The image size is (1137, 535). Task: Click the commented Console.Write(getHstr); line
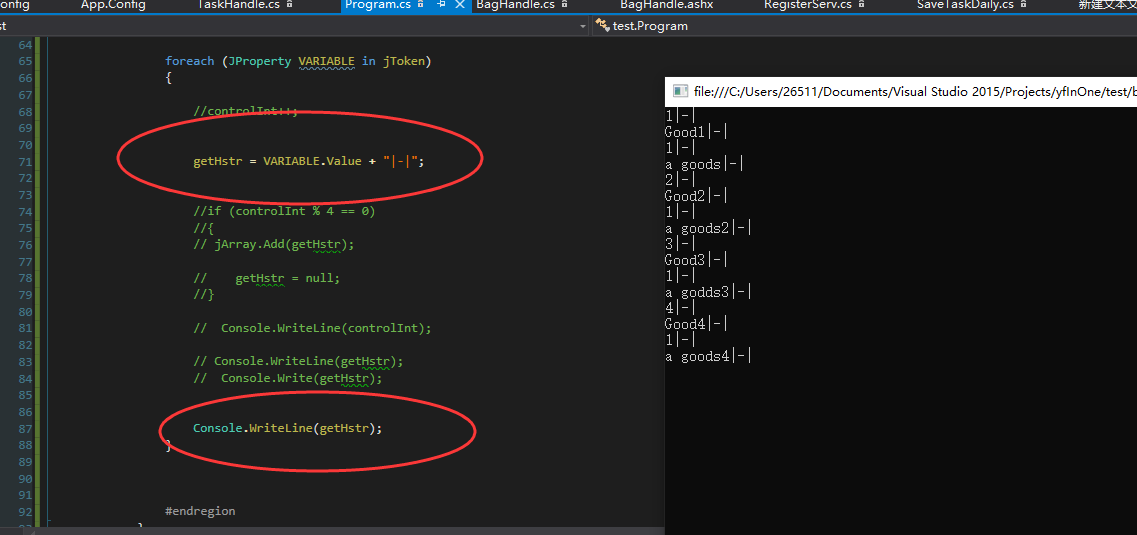click(x=287, y=378)
